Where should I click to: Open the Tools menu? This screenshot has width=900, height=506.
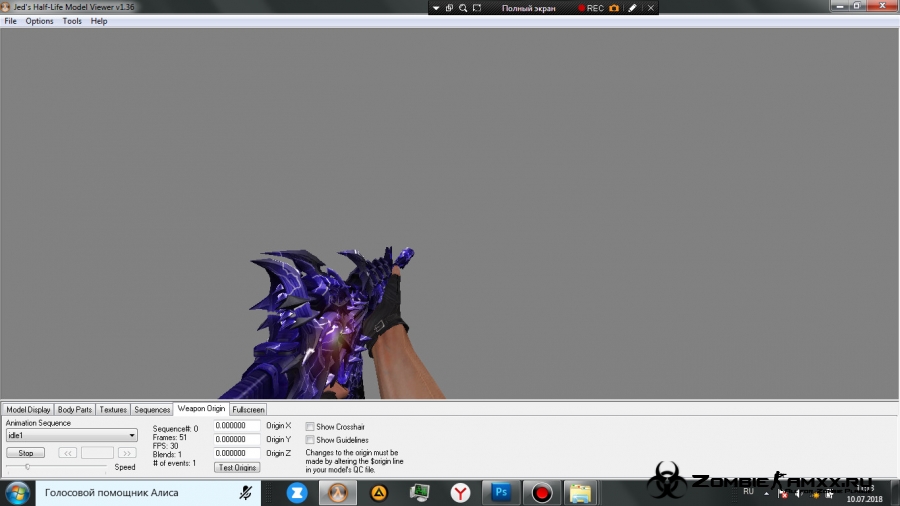coord(72,21)
